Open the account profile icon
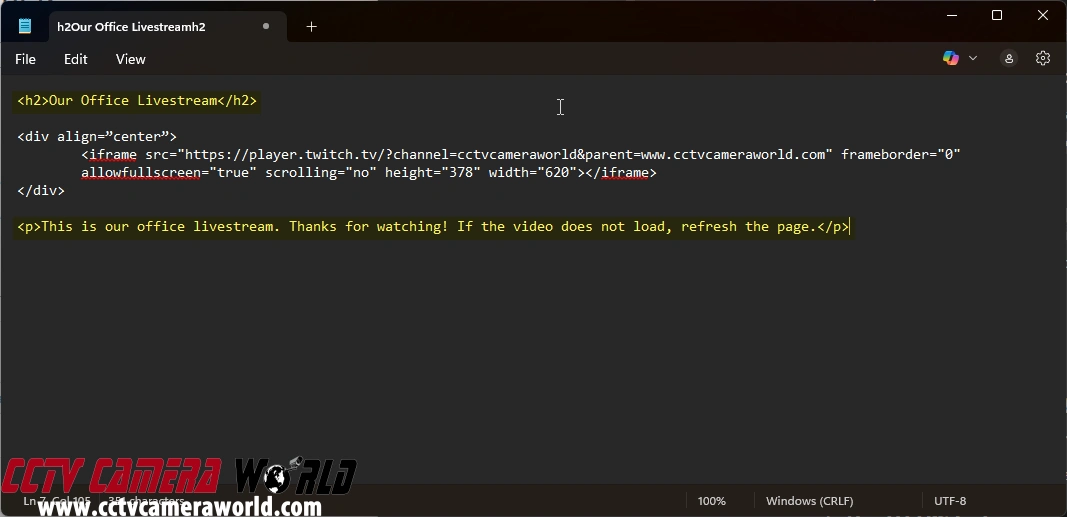The width and height of the screenshot is (1067, 517). pos(1009,59)
